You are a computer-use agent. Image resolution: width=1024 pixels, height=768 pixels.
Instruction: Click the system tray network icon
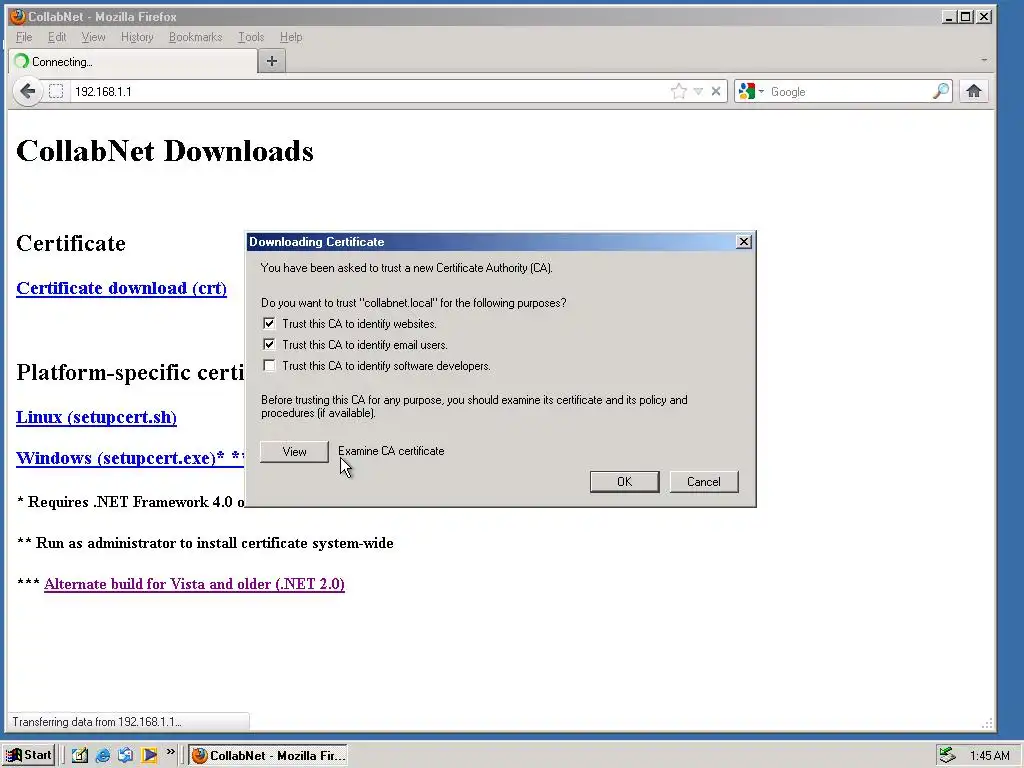coord(947,755)
